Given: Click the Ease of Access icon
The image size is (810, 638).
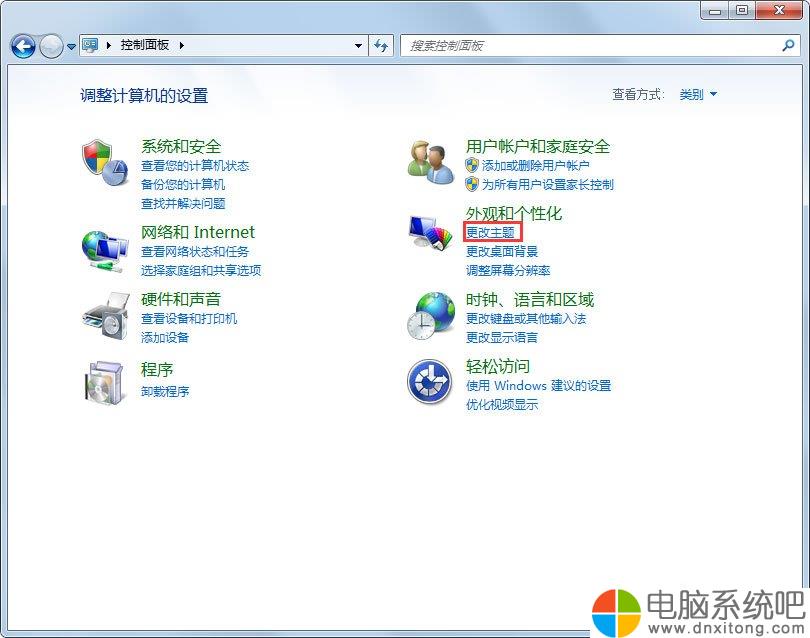Looking at the screenshot, I should pyautogui.click(x=429, y=382).
